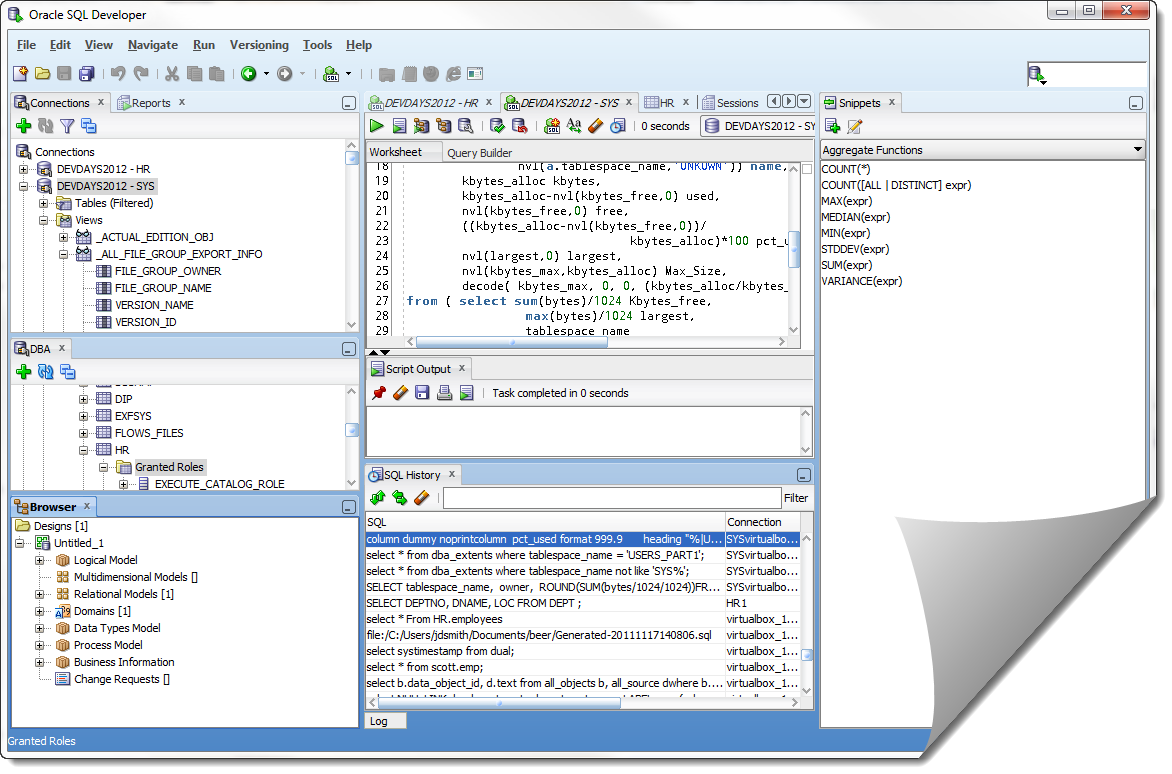Minimize the DBA panel
The width and height of the screenshot is (1172, 774).
(x=348, y=349)
